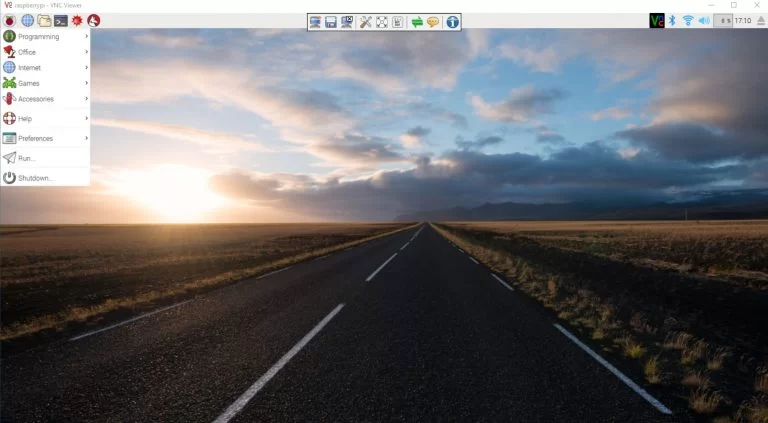Open the file transfer green arrows icon

click(417, 21)
